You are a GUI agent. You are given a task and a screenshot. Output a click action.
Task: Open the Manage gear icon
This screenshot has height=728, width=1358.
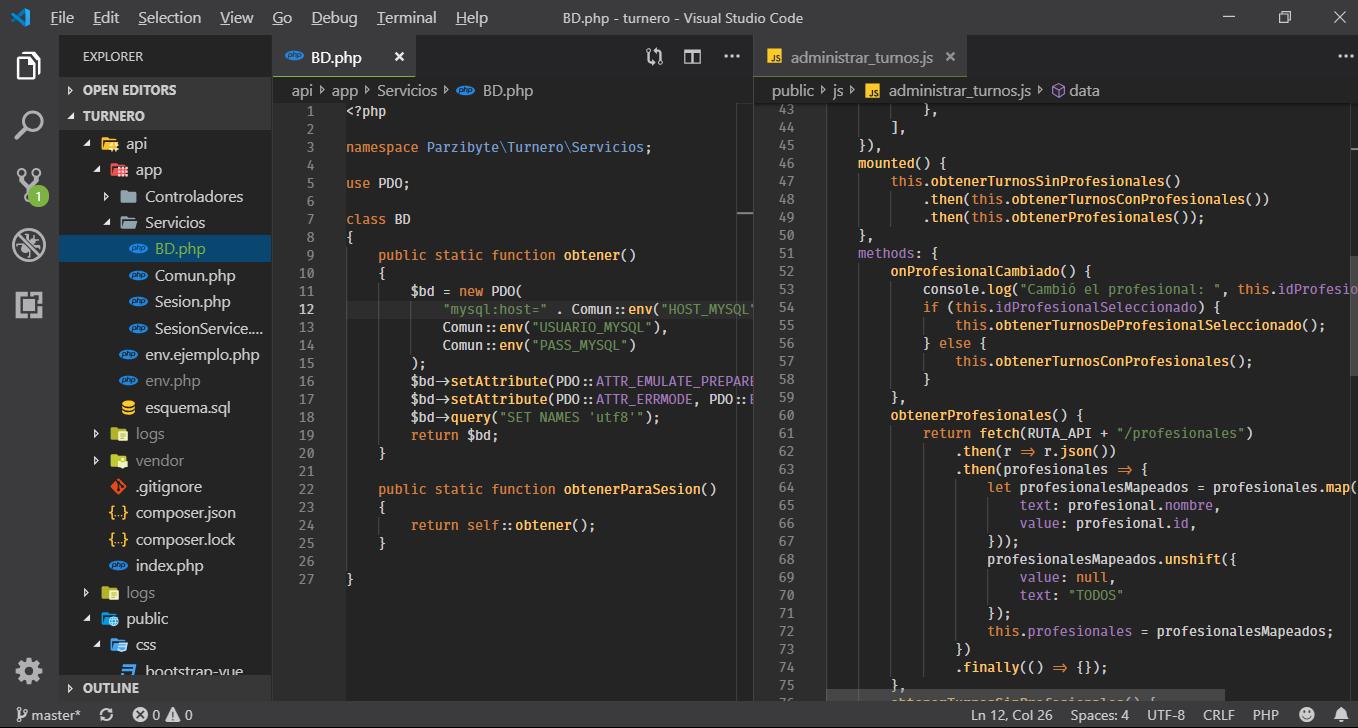click(x=29, y=670)
